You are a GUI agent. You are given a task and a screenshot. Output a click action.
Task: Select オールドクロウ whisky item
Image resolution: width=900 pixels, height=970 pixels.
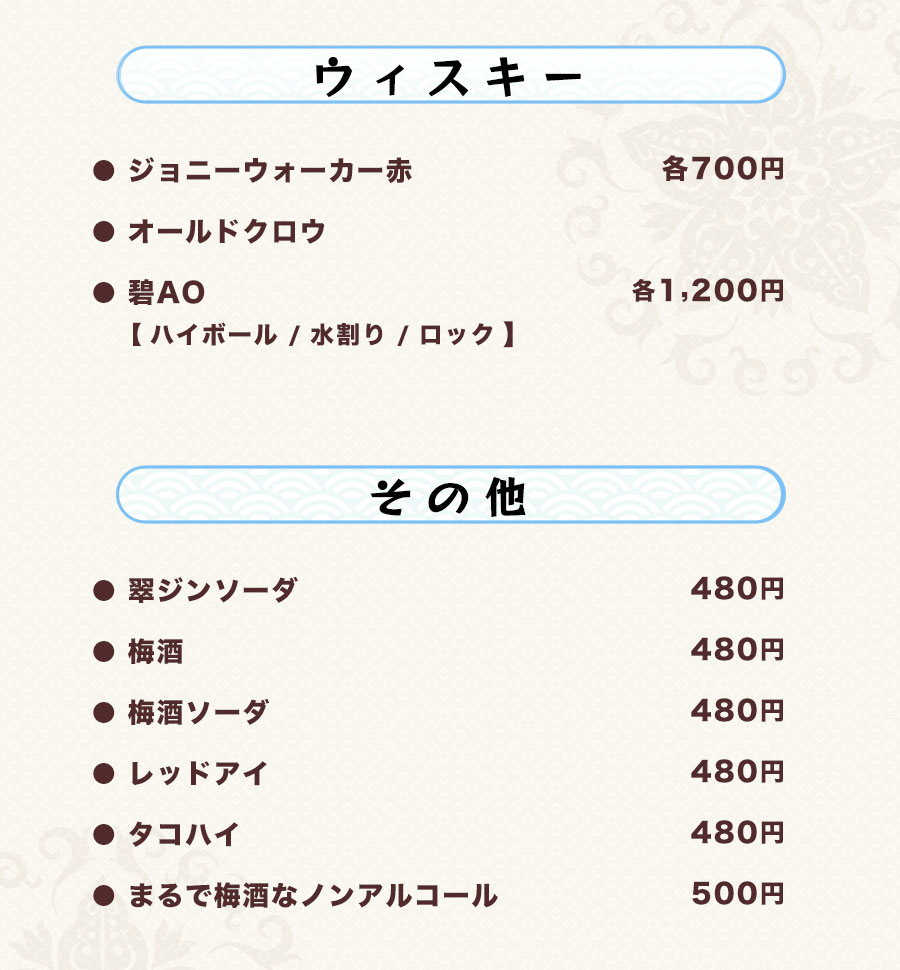(227, 232)
